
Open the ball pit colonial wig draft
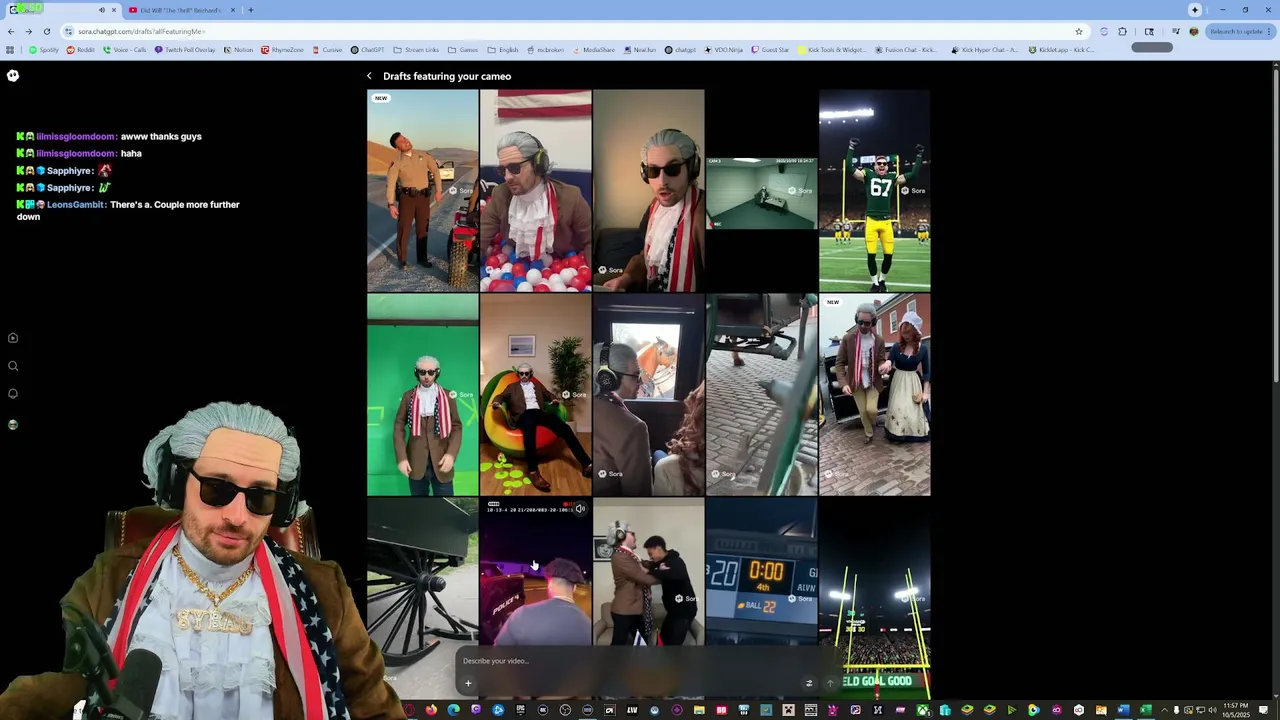[x=535, y=191]
